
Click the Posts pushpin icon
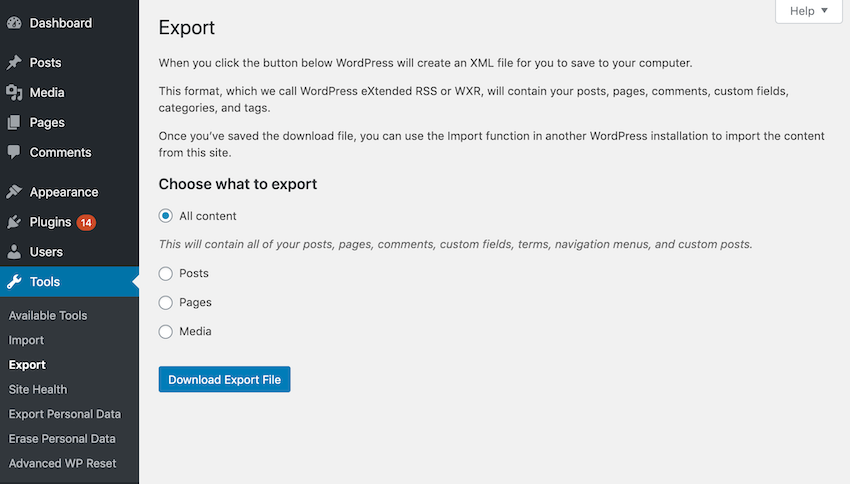coord(14,62)
